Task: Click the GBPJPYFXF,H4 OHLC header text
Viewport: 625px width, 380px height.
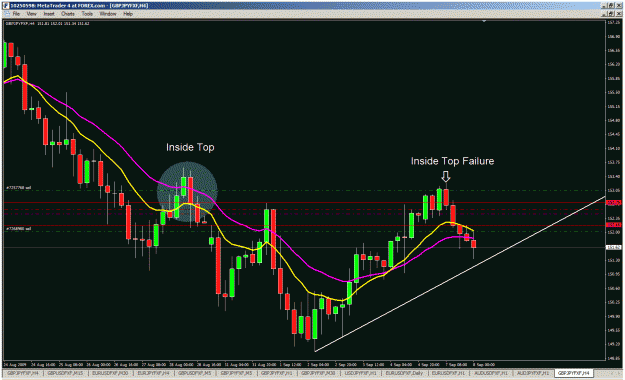Action: pos(47,24)
